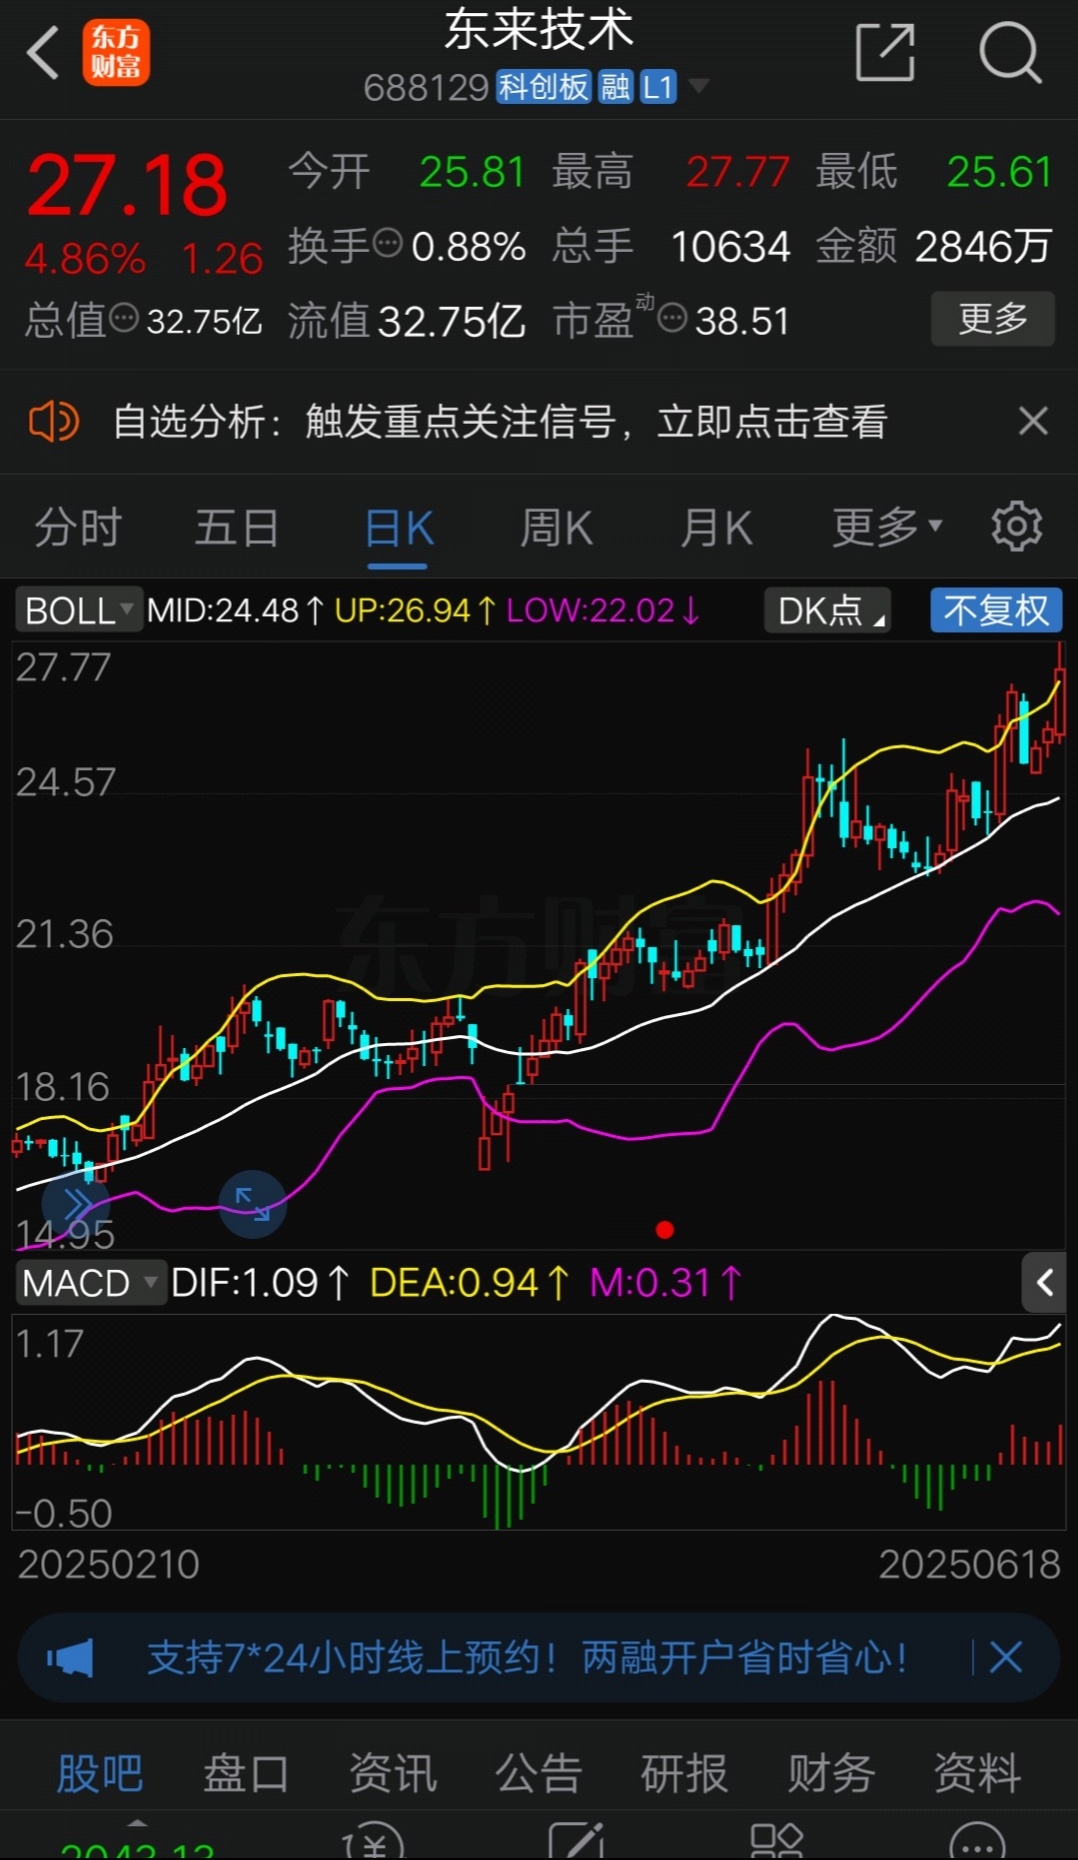Image resolution: width=1078 pixels, height=1860 pixels.
Task: Dismiss the 自选分析 notice with X
Action: pos(1033,421)
